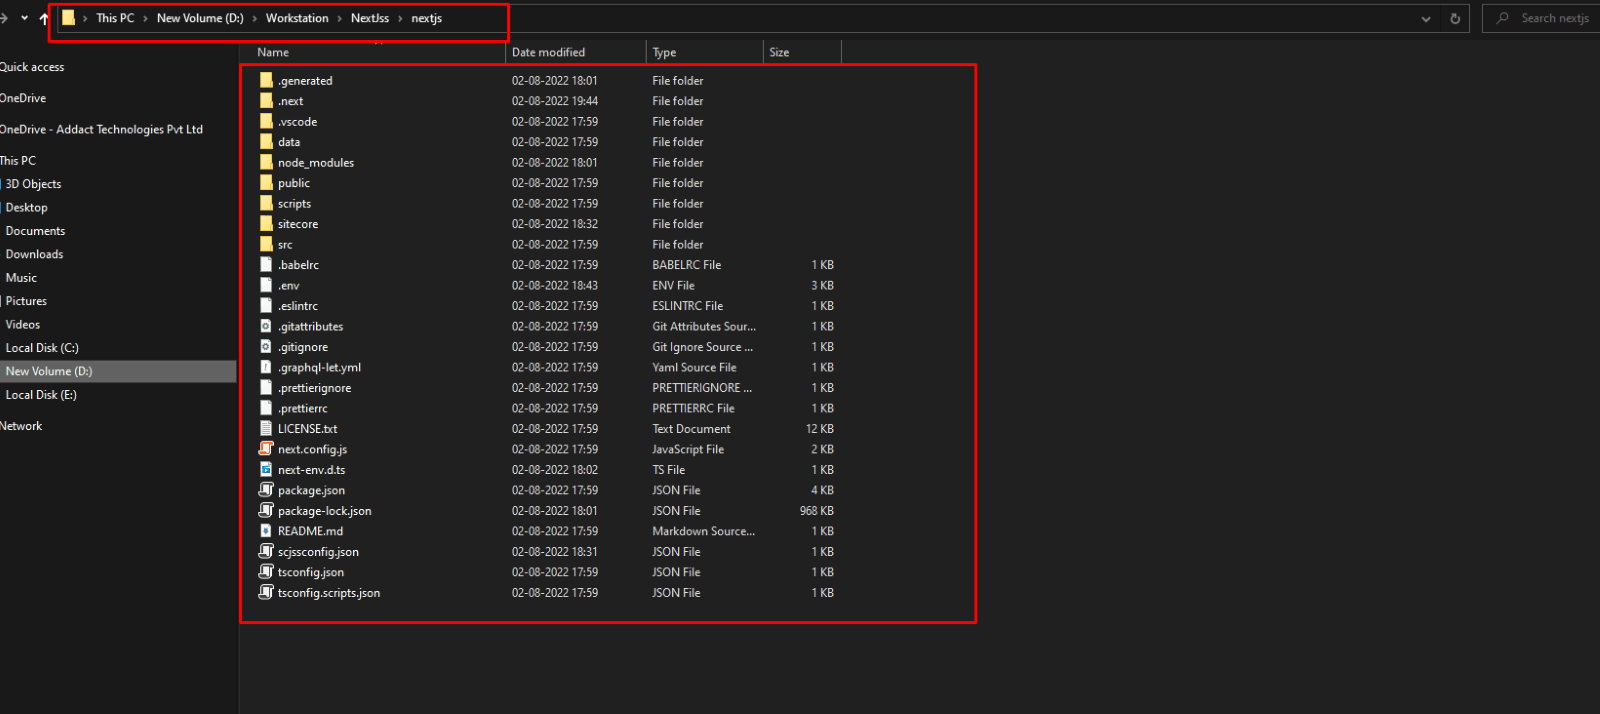This screenshot has width=1600, height=714.
Task: Click the scjssconfig.json file icon
Action: tap(266, 552)
